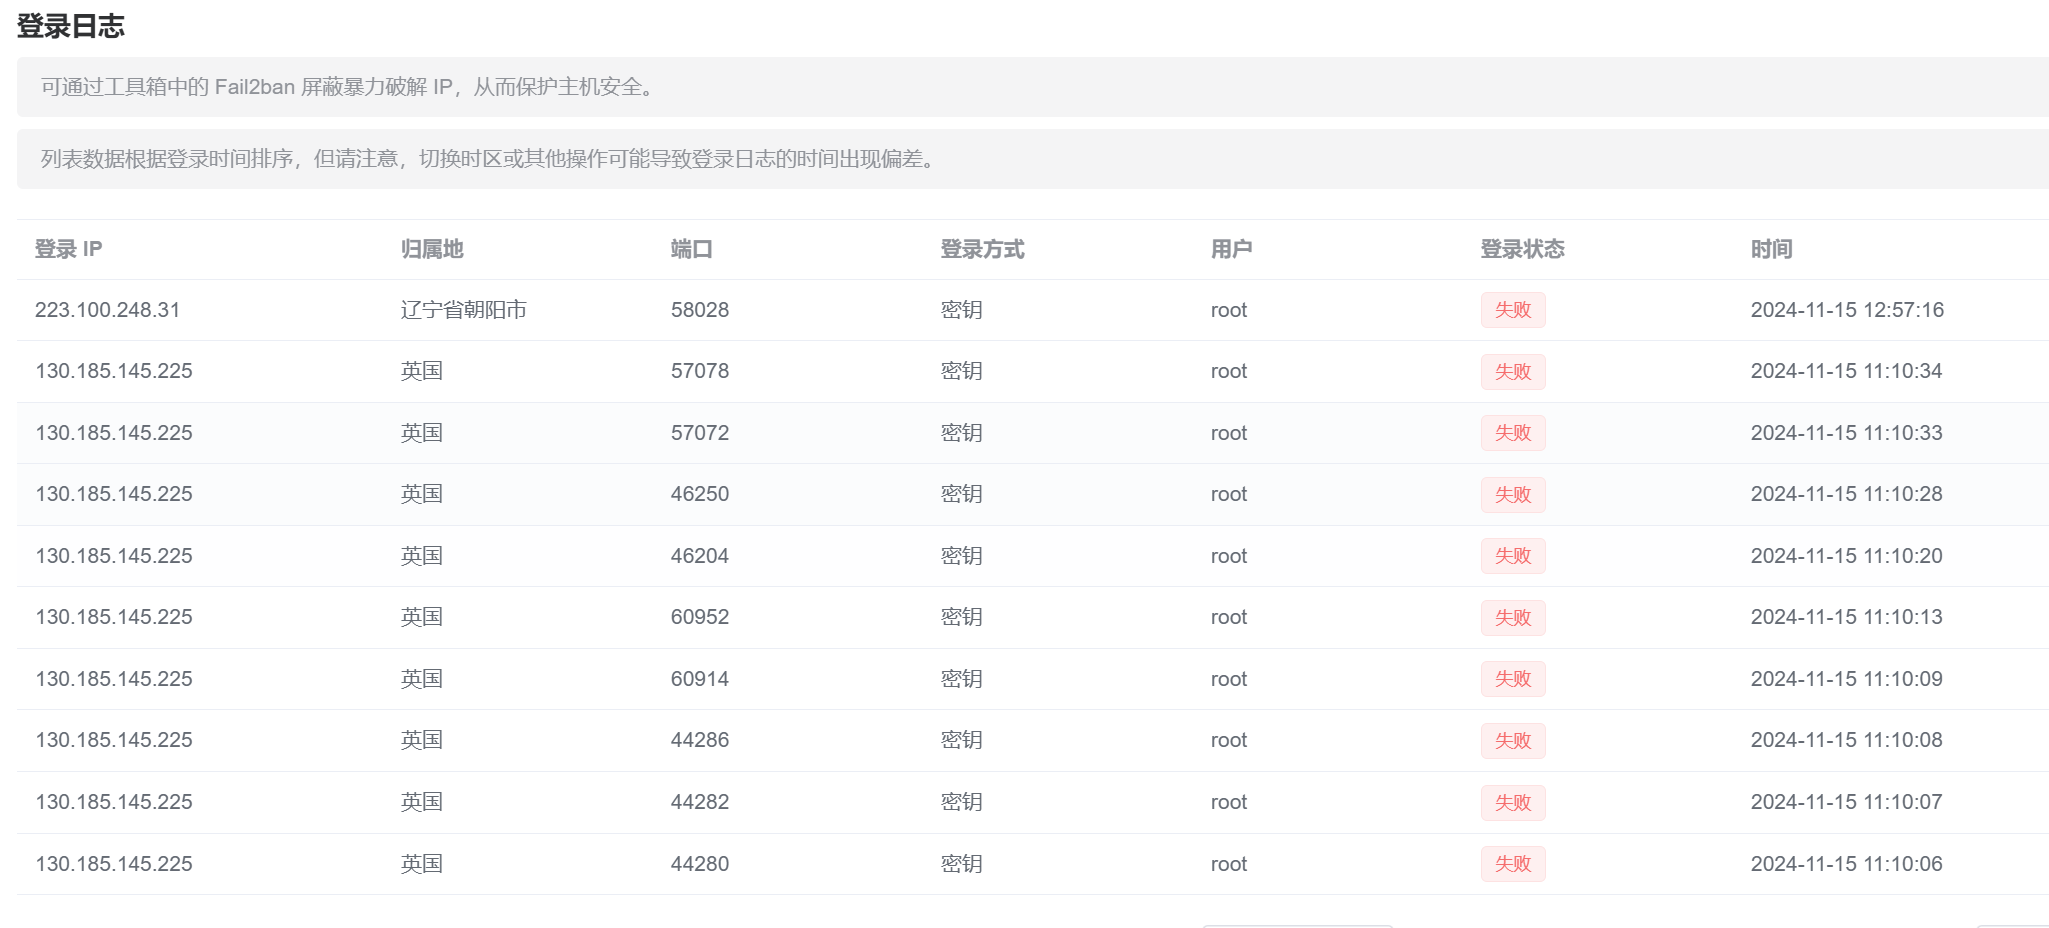Click the 失败 tag in the port 57078 row
Viewport: 2049px width, 928px height.
(1513, 372)
